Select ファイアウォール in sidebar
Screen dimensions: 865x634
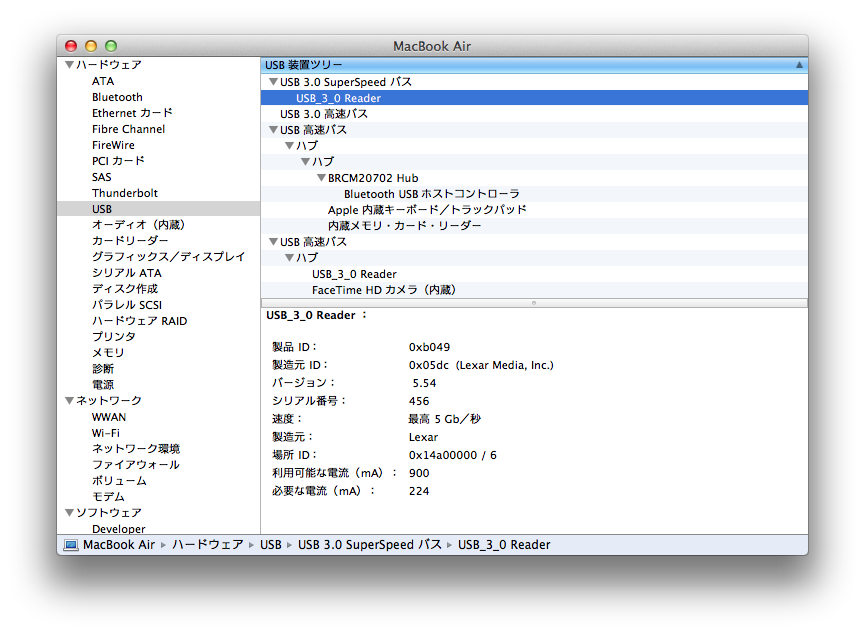pyautogui.click(x=136, y=465)
